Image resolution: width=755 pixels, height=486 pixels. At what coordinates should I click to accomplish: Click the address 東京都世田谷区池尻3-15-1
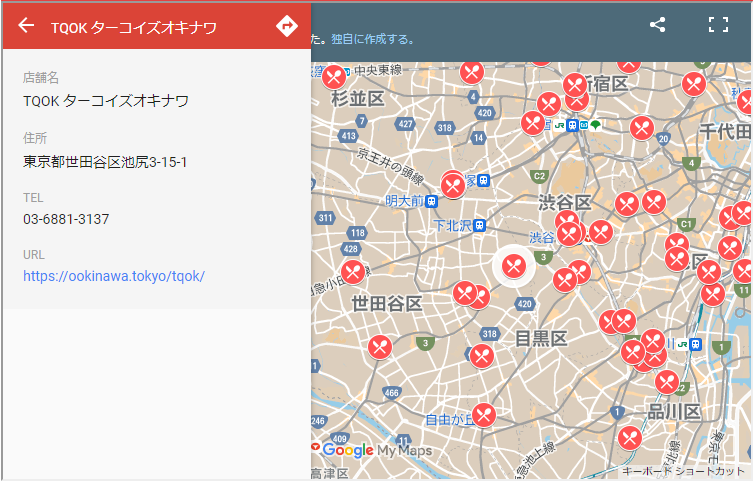point(105,161)
